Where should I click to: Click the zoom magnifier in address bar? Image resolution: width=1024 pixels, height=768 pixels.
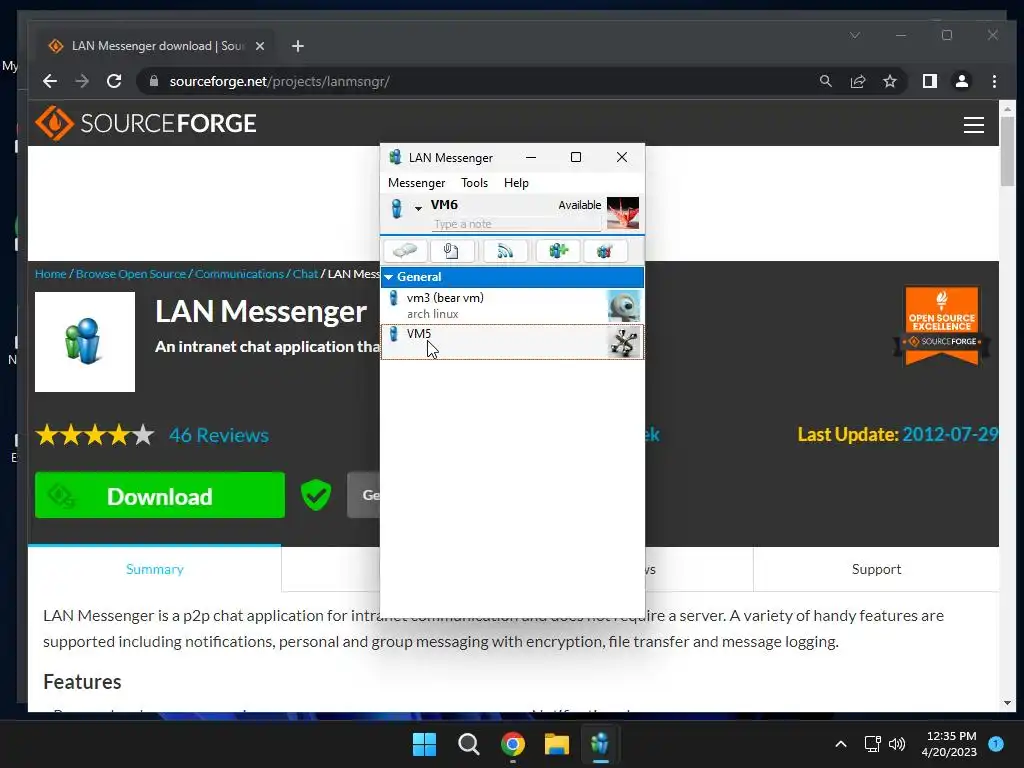click(x=826, y=81)
